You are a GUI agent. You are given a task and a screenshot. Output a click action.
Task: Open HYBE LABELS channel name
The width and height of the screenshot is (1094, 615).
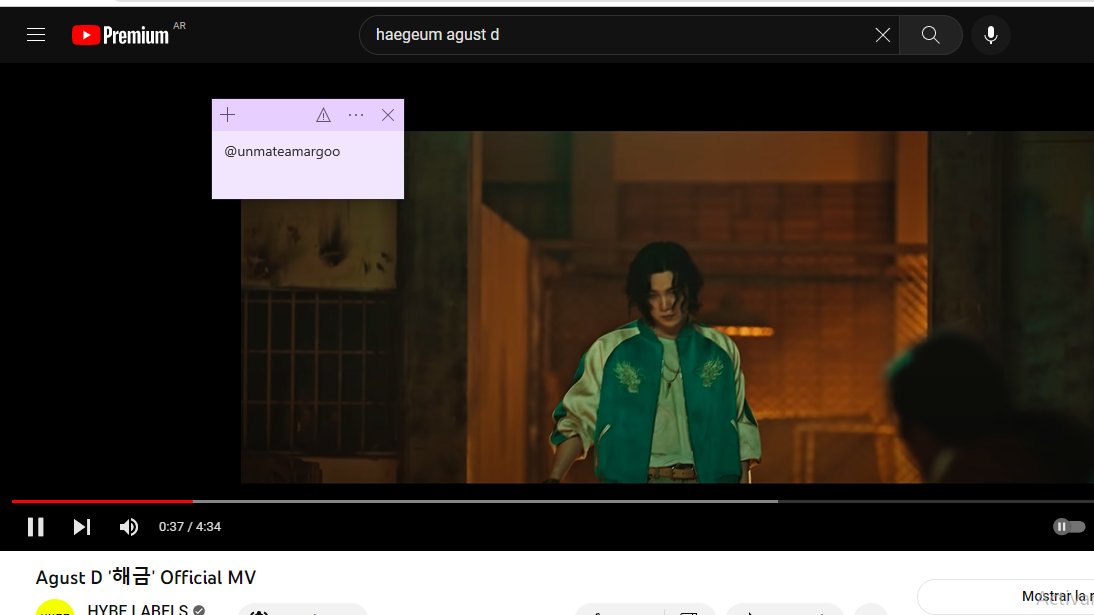coord(137,609)
